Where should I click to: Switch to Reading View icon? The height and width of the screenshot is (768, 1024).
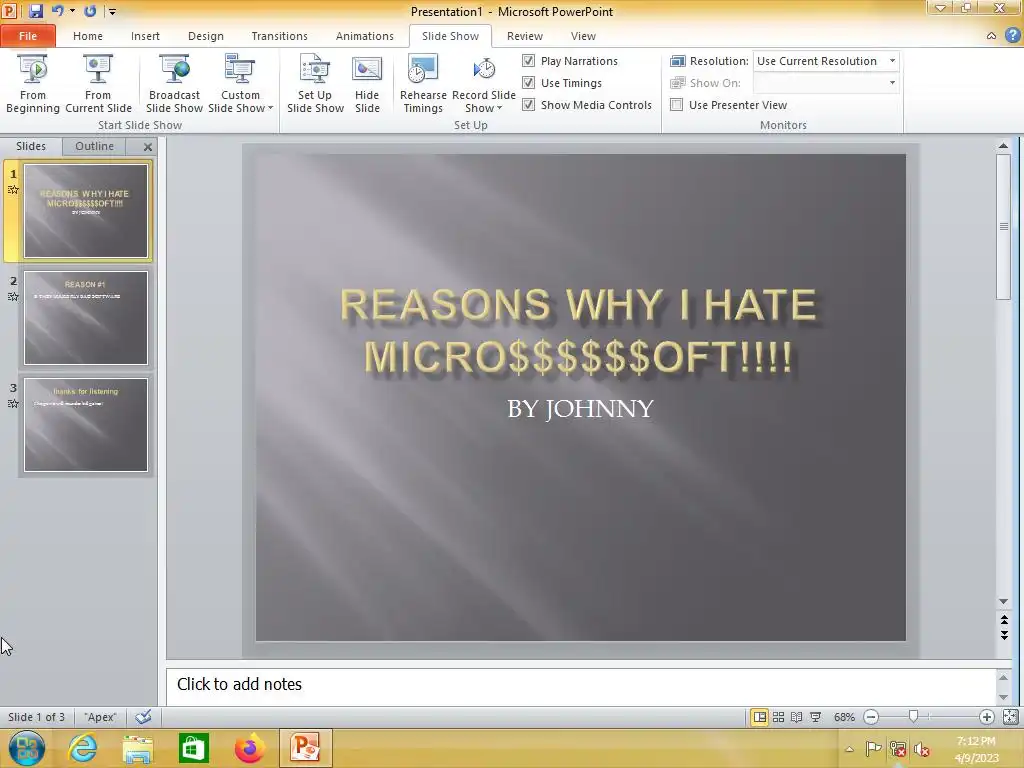pos(797,717)
